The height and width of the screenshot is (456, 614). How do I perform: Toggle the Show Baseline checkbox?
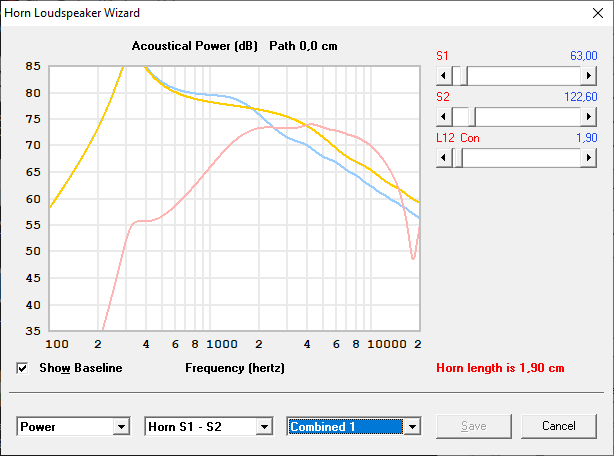[x=22, y=368]
